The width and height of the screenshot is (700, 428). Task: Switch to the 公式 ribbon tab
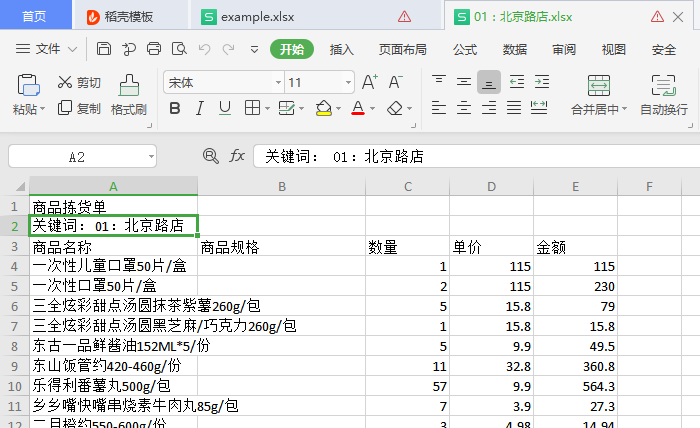click(465, 50)
